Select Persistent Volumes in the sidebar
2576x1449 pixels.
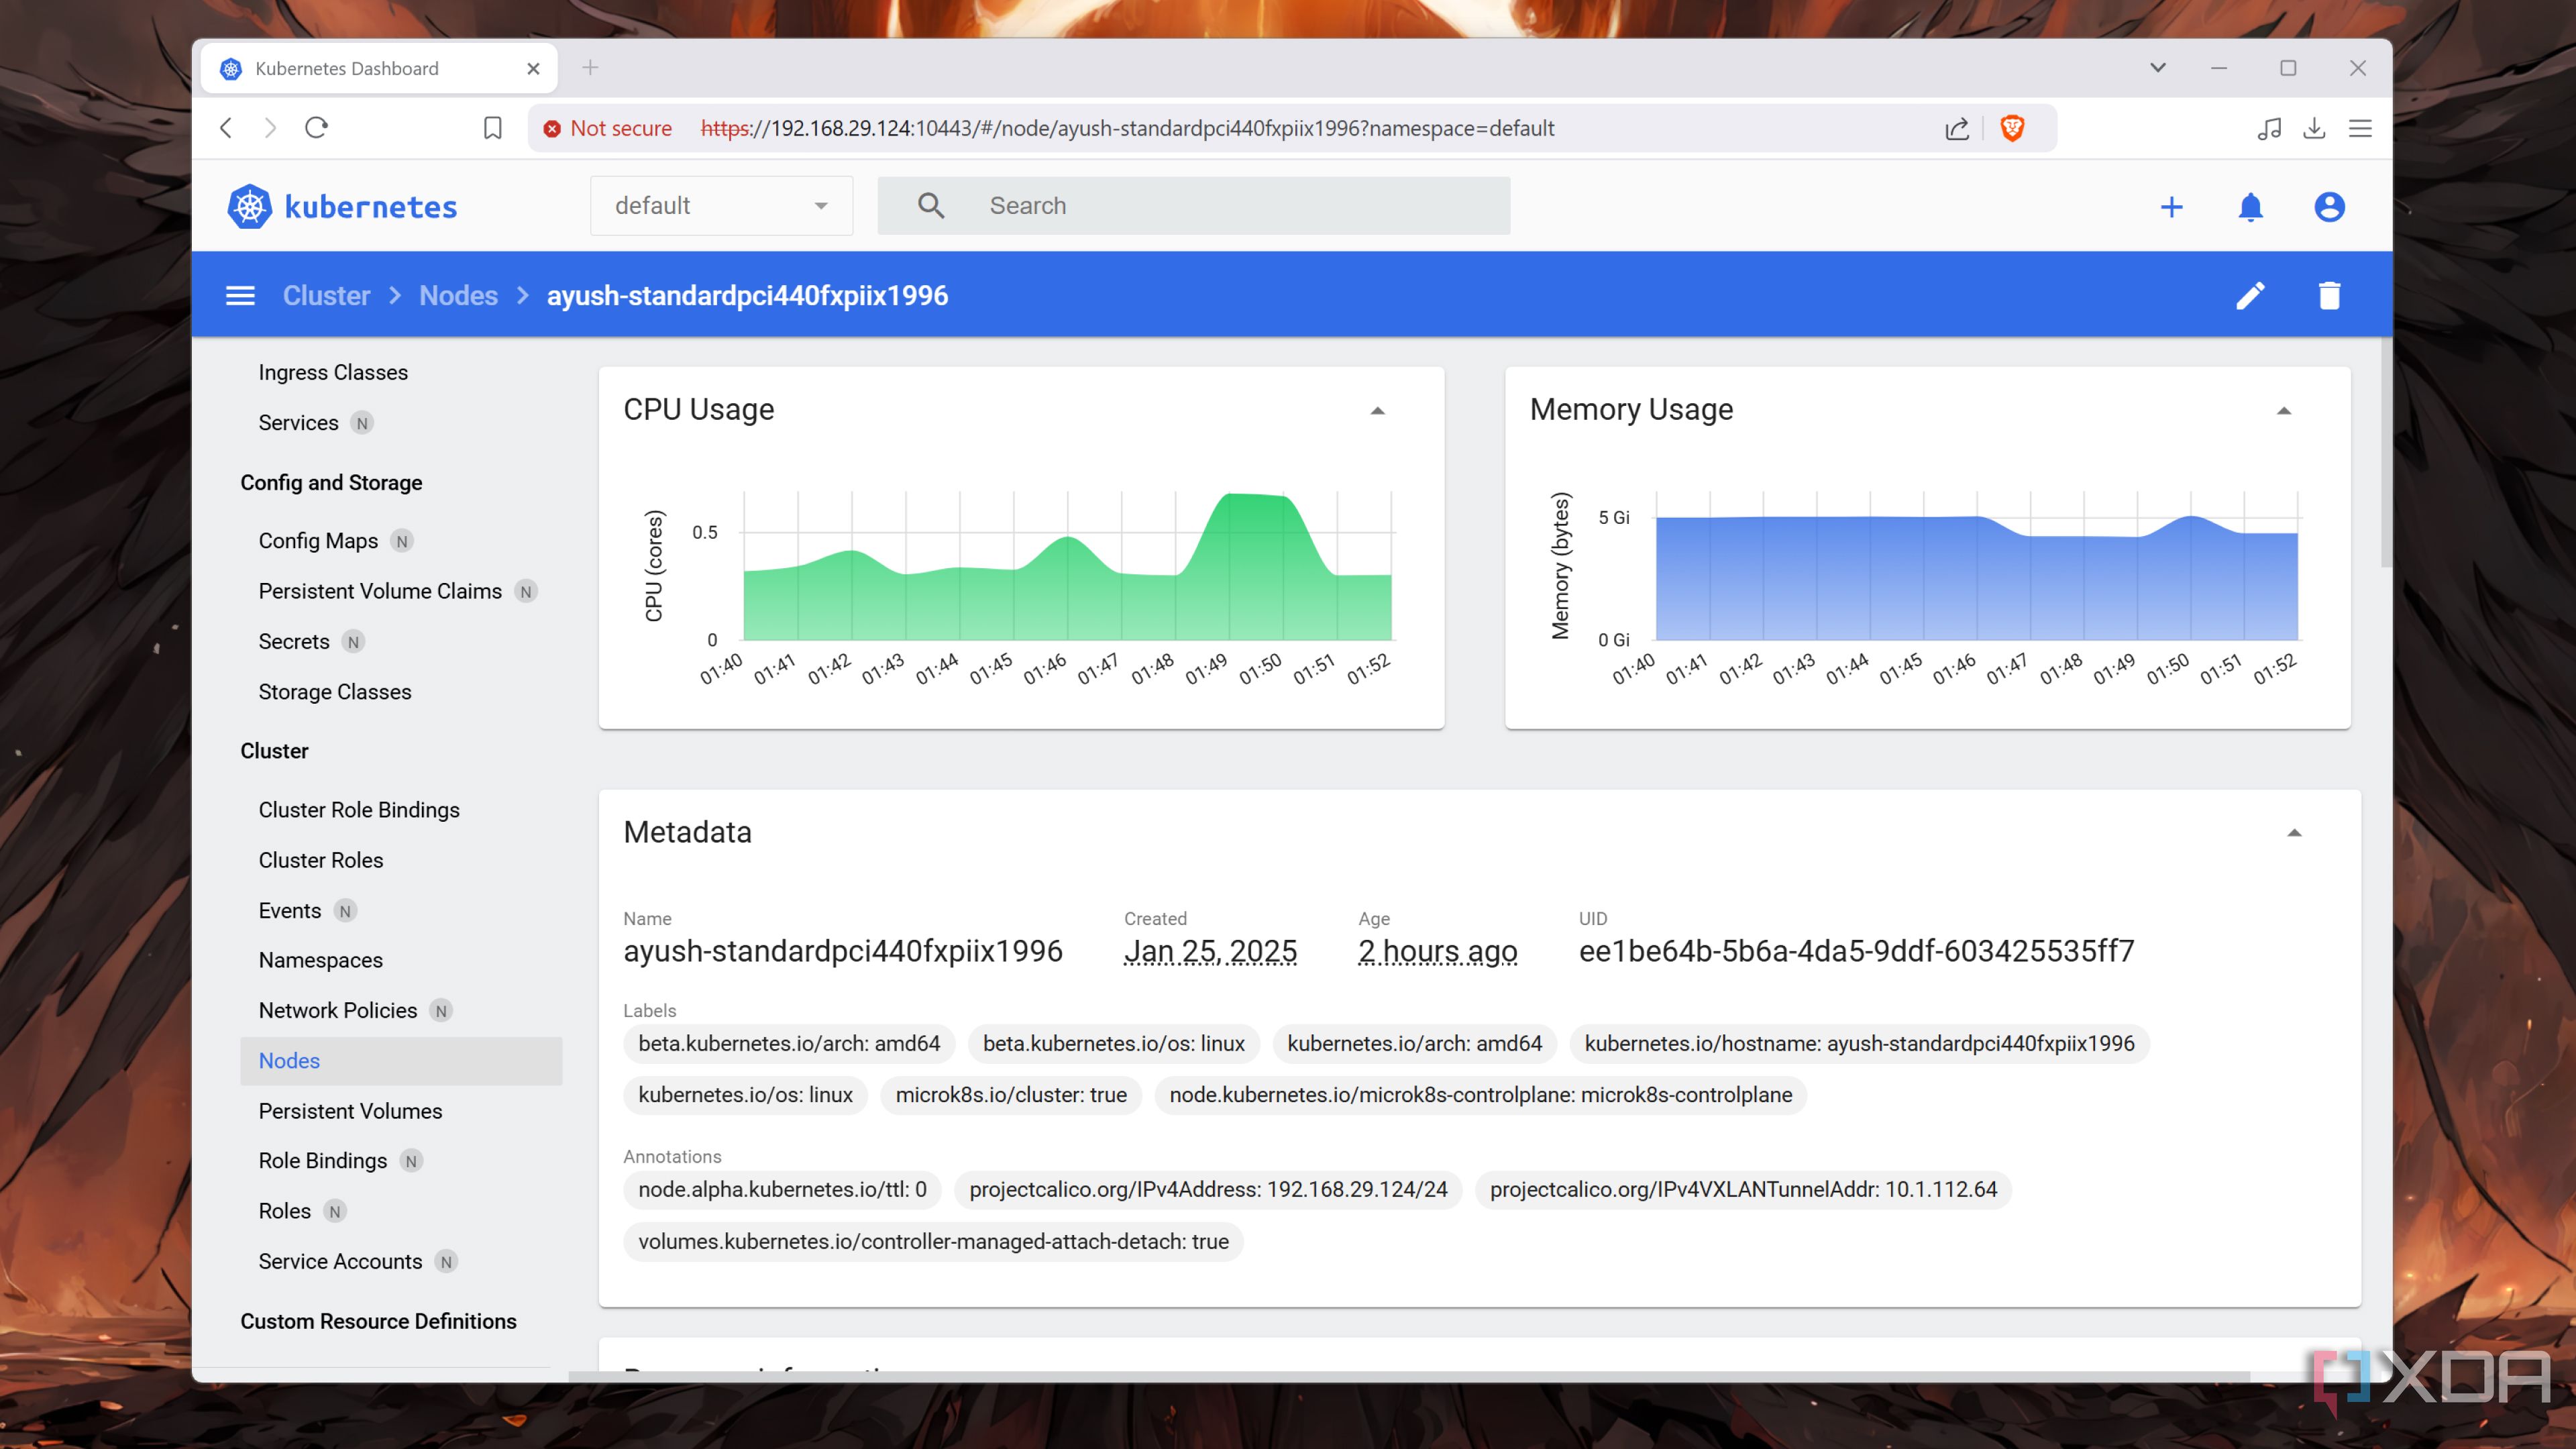[350, 1110]
